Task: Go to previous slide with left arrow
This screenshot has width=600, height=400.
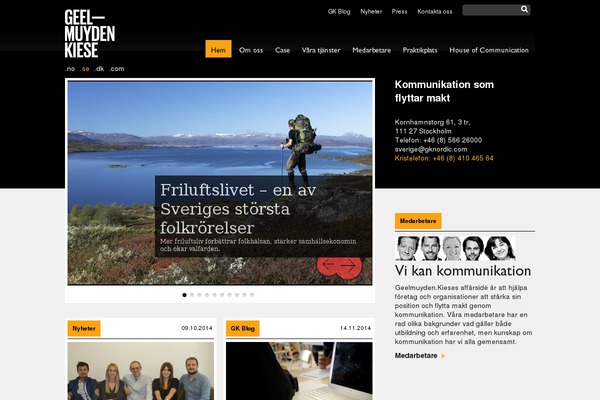Action: [x=328, y=264]
